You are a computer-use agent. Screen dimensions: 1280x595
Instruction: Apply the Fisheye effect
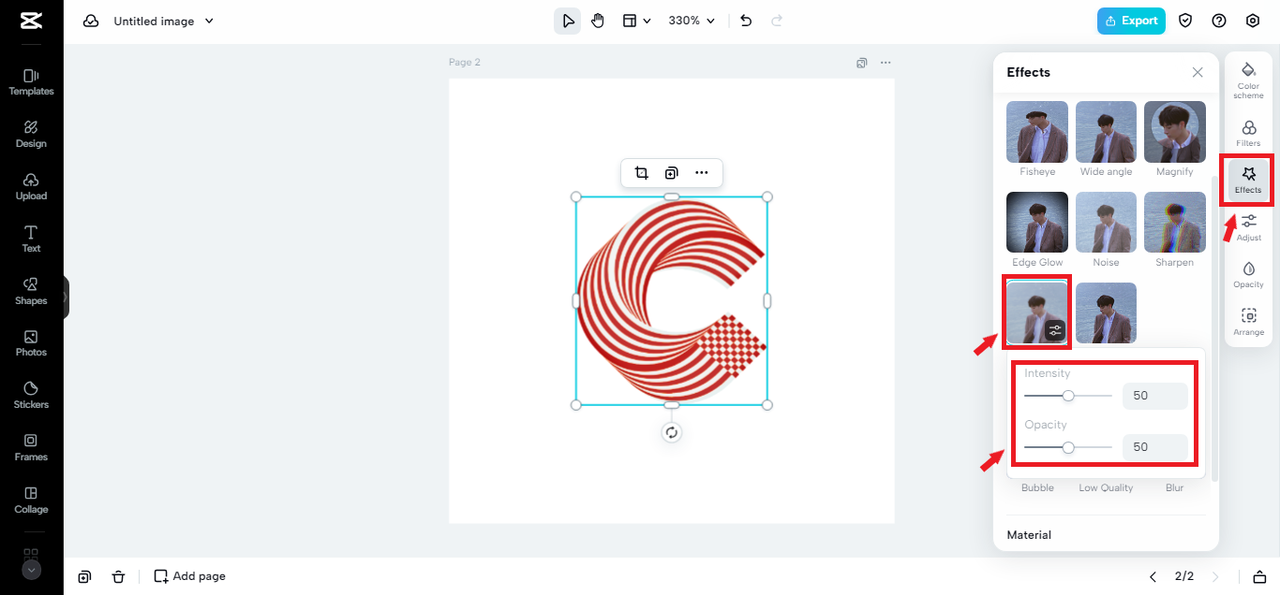tap(1037, 132)
